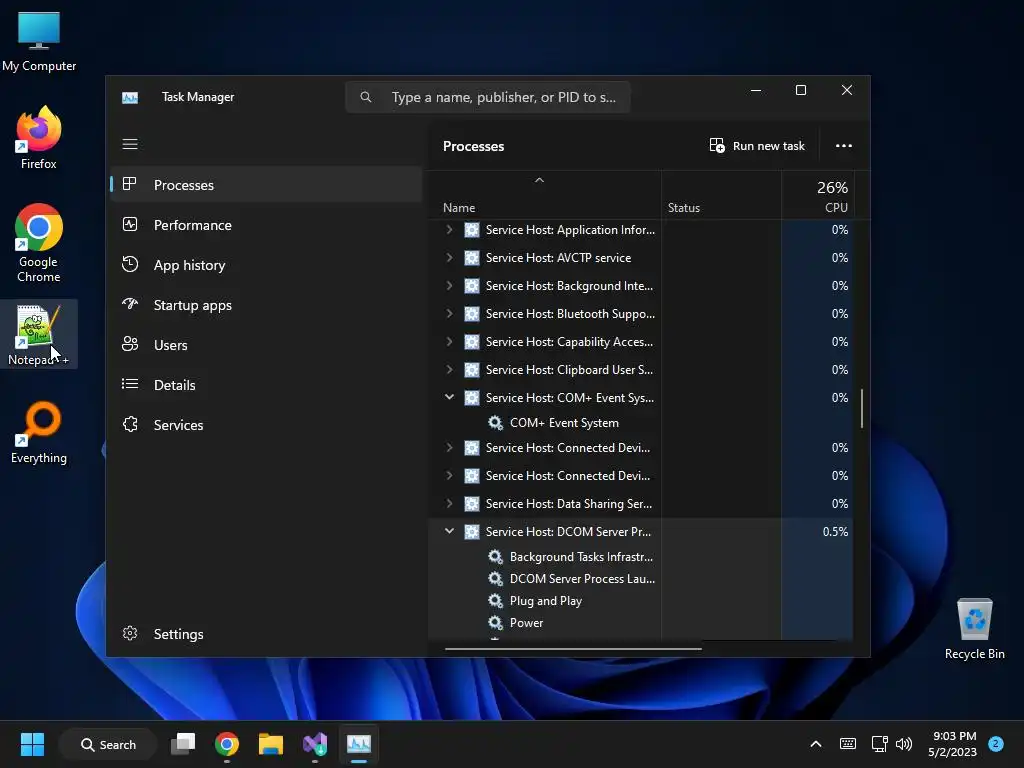The image size is (1024, 768).
Task: Click the search magnifier icon in Task Manager
Action: tap(366, 97)
